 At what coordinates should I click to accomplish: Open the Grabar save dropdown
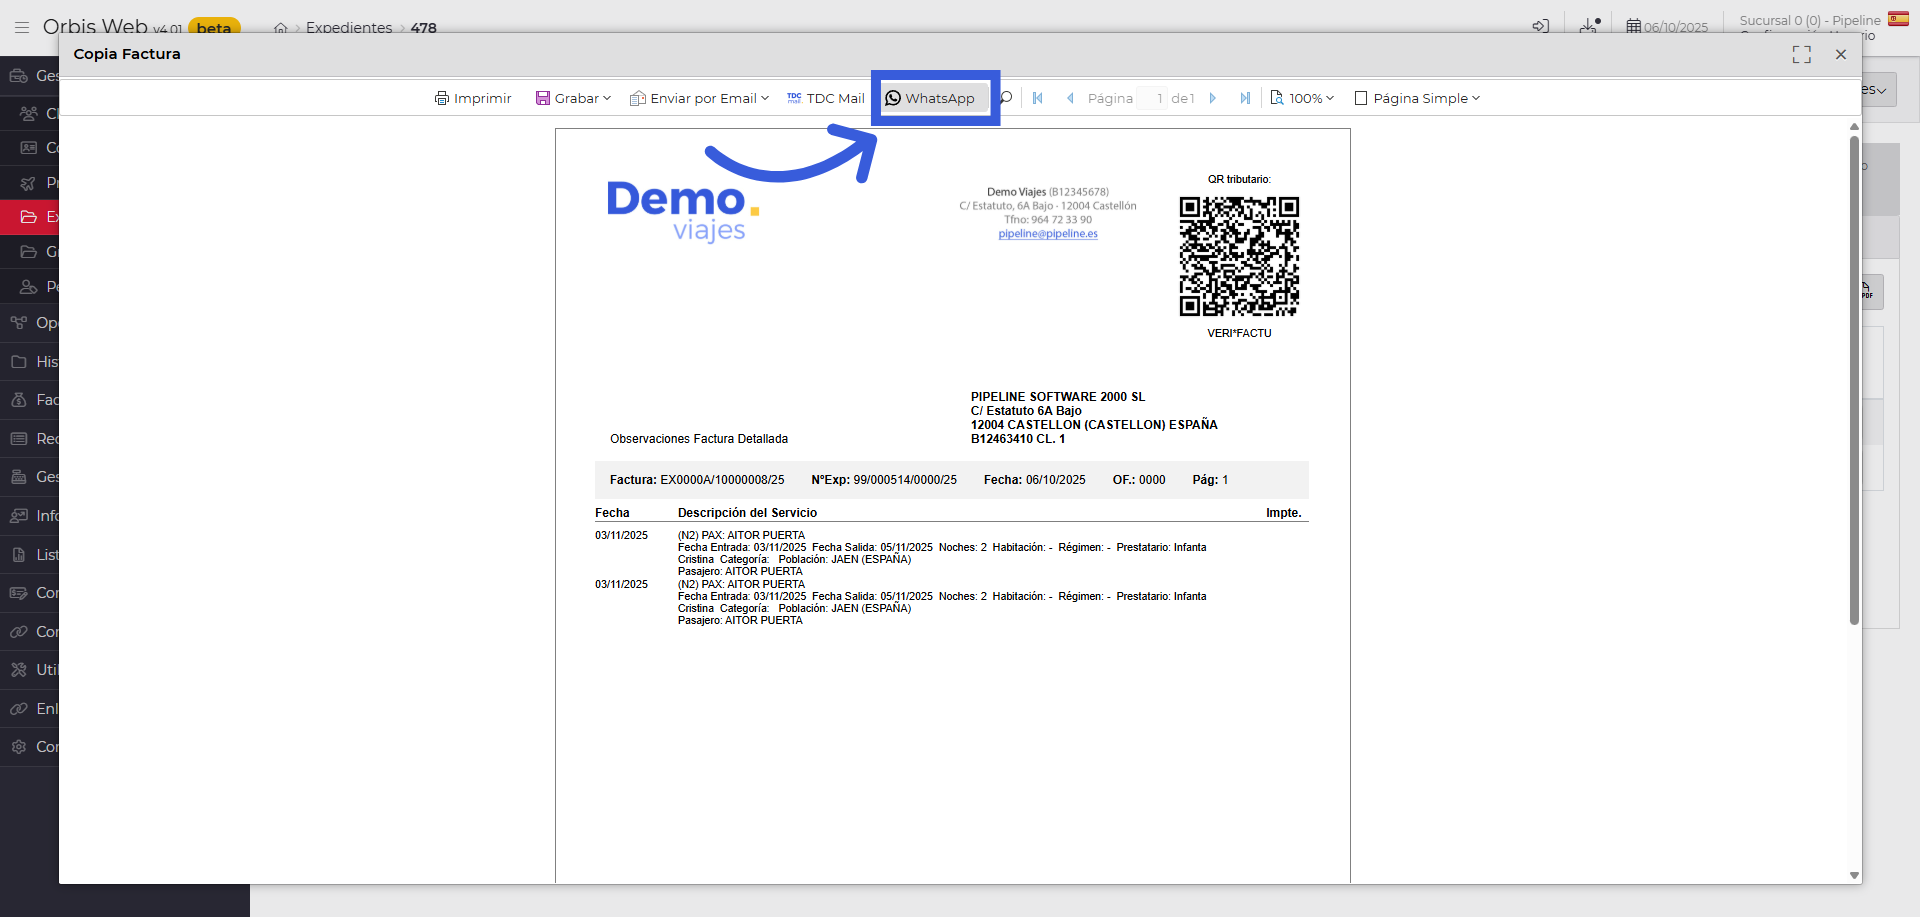click(573, 98)
